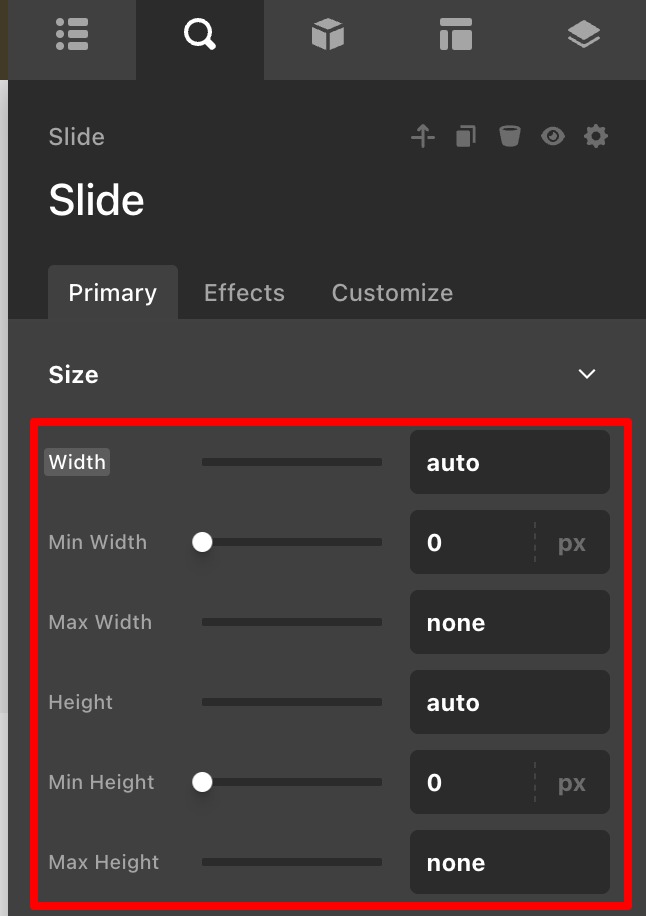
Task: Open the Elements cube icon
Action: pos(327,35)
